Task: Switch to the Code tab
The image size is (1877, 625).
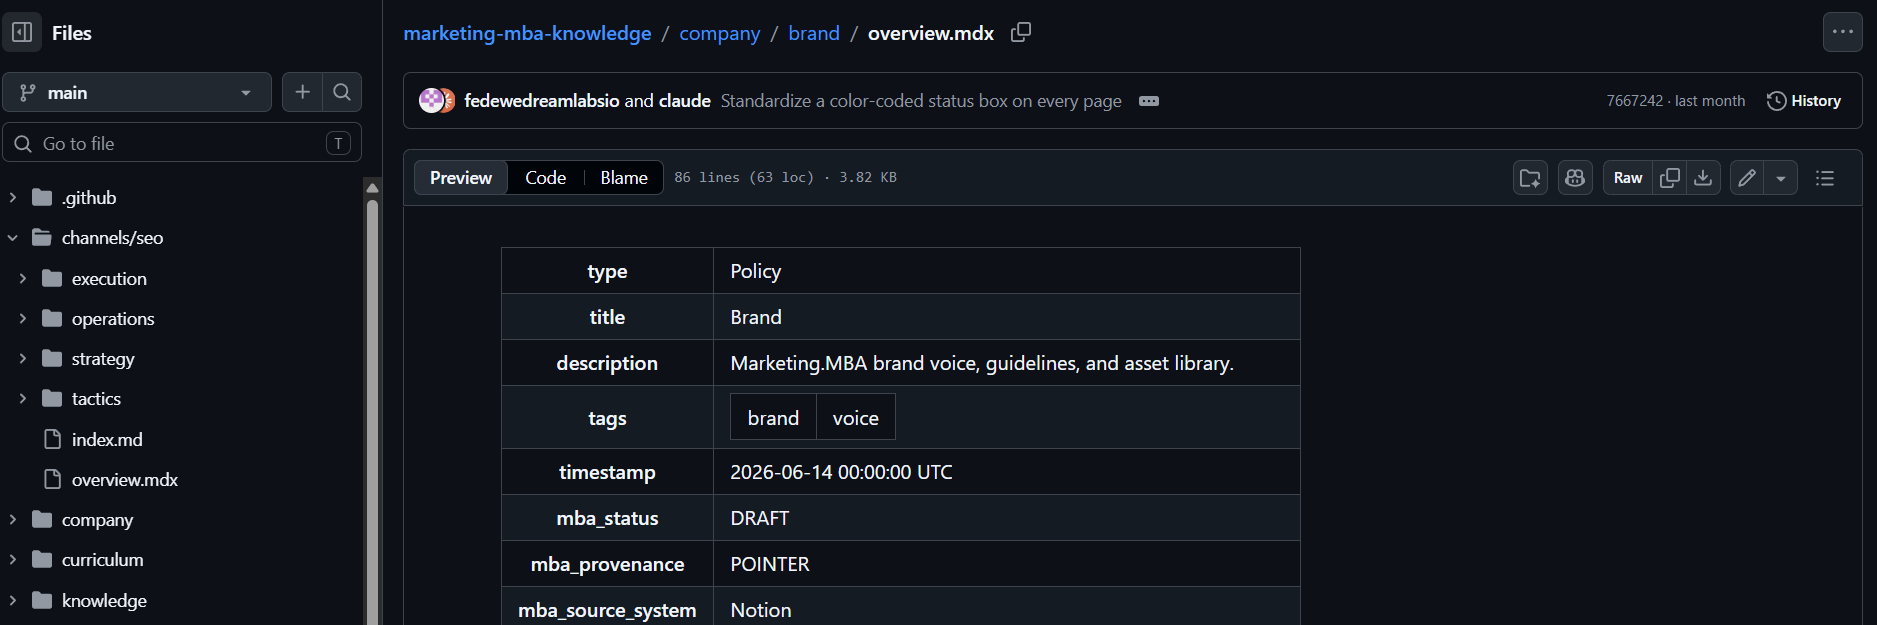Action: point(546,178)
